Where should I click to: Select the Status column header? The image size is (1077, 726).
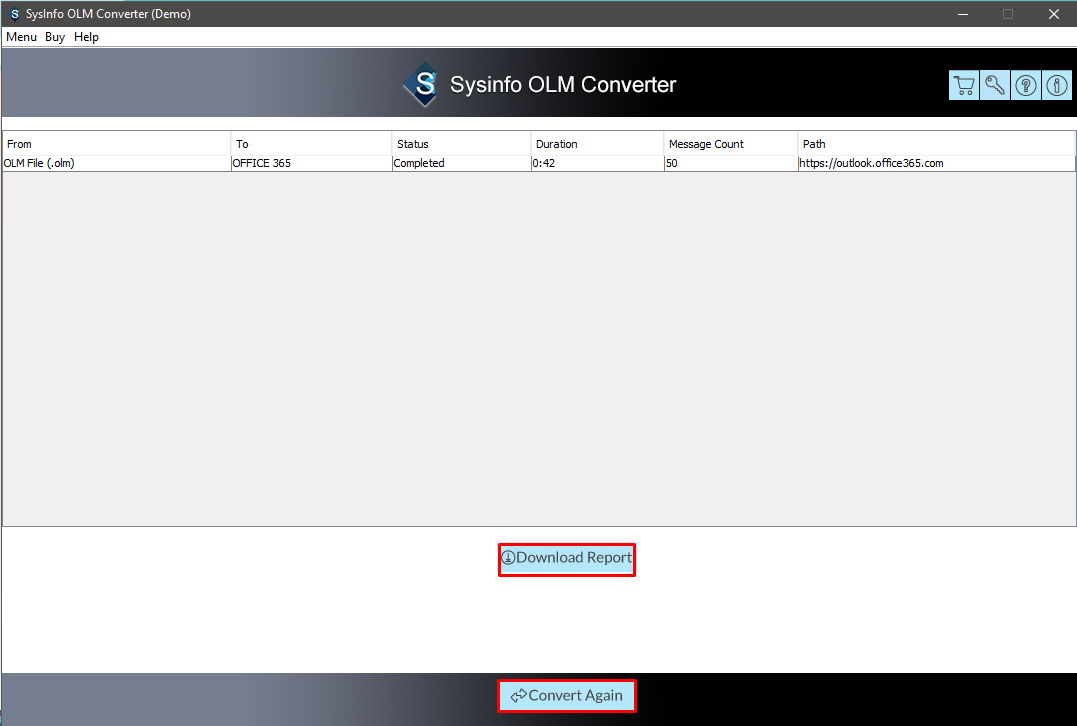click(x=461, y=144)
